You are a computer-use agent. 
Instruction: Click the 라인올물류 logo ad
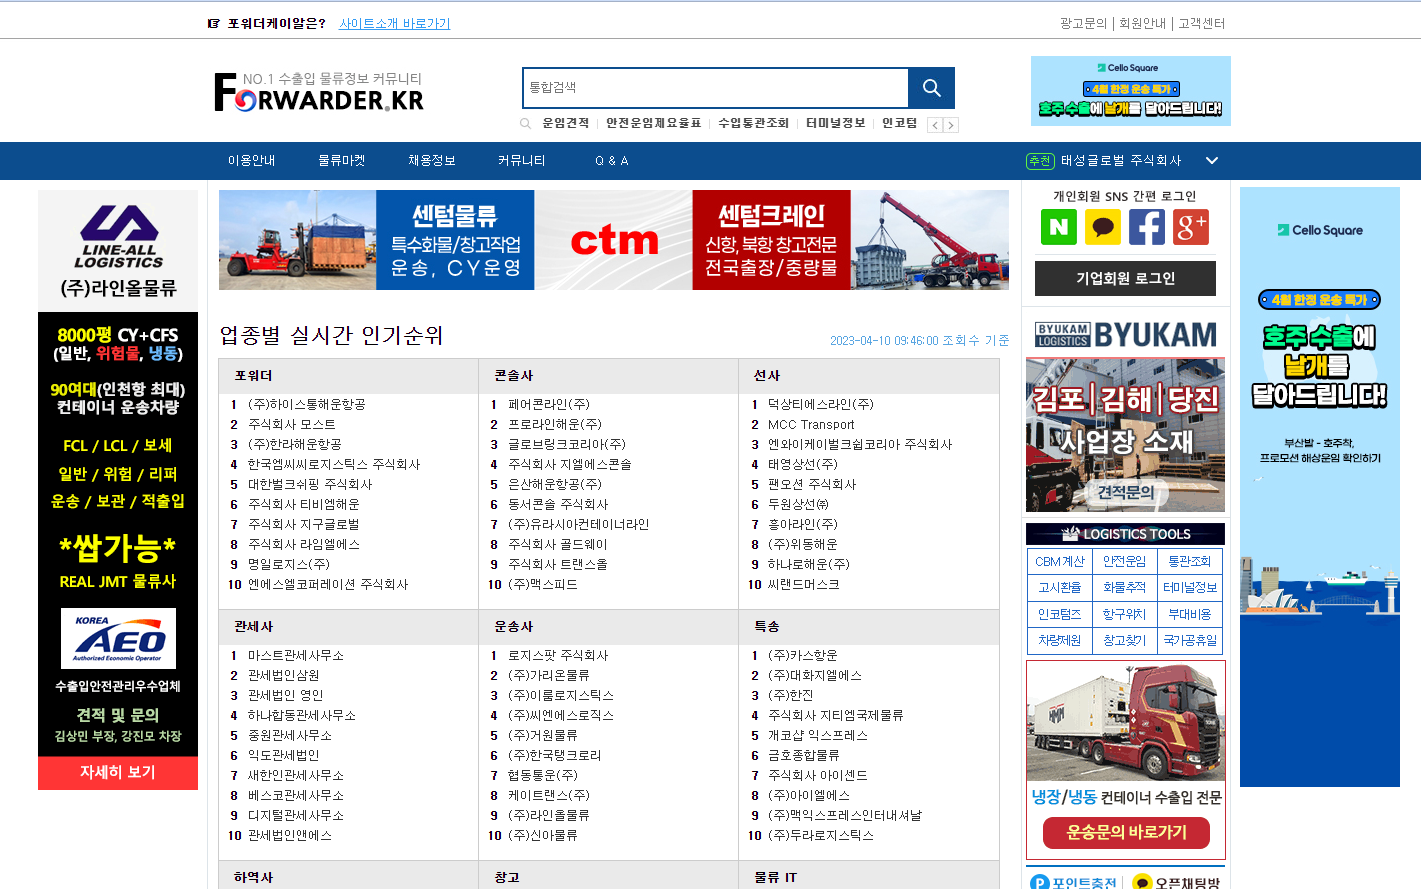click(x=118, y=251)
